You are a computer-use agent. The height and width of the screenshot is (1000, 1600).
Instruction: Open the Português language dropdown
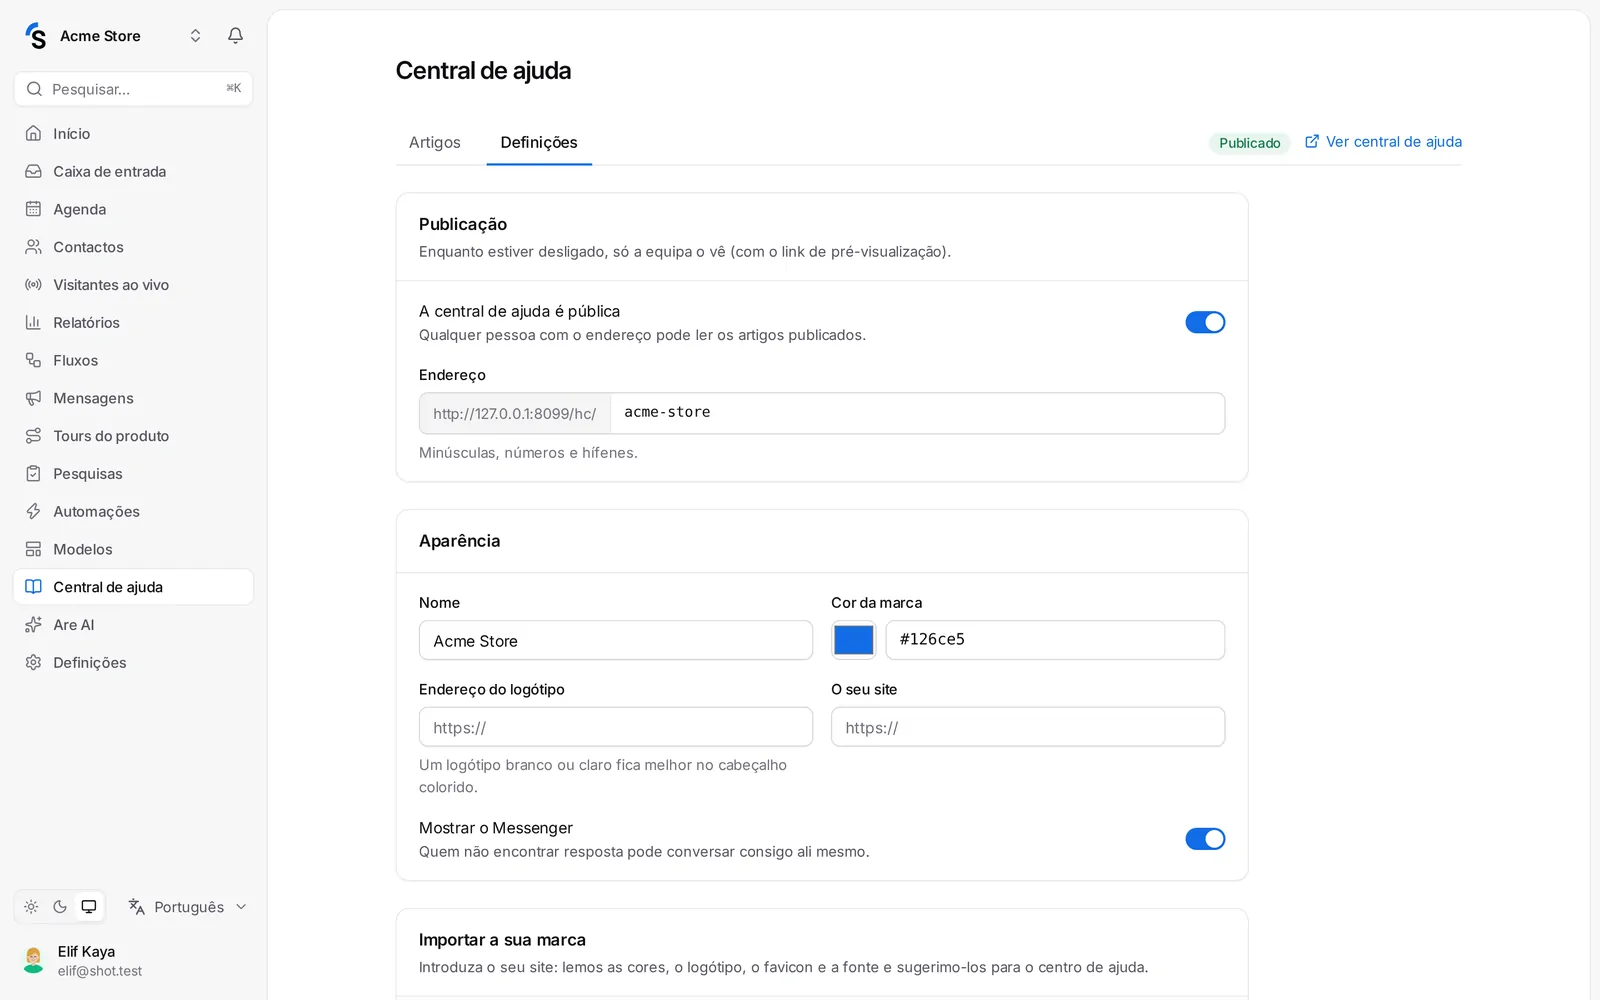(x=187, y=907)
